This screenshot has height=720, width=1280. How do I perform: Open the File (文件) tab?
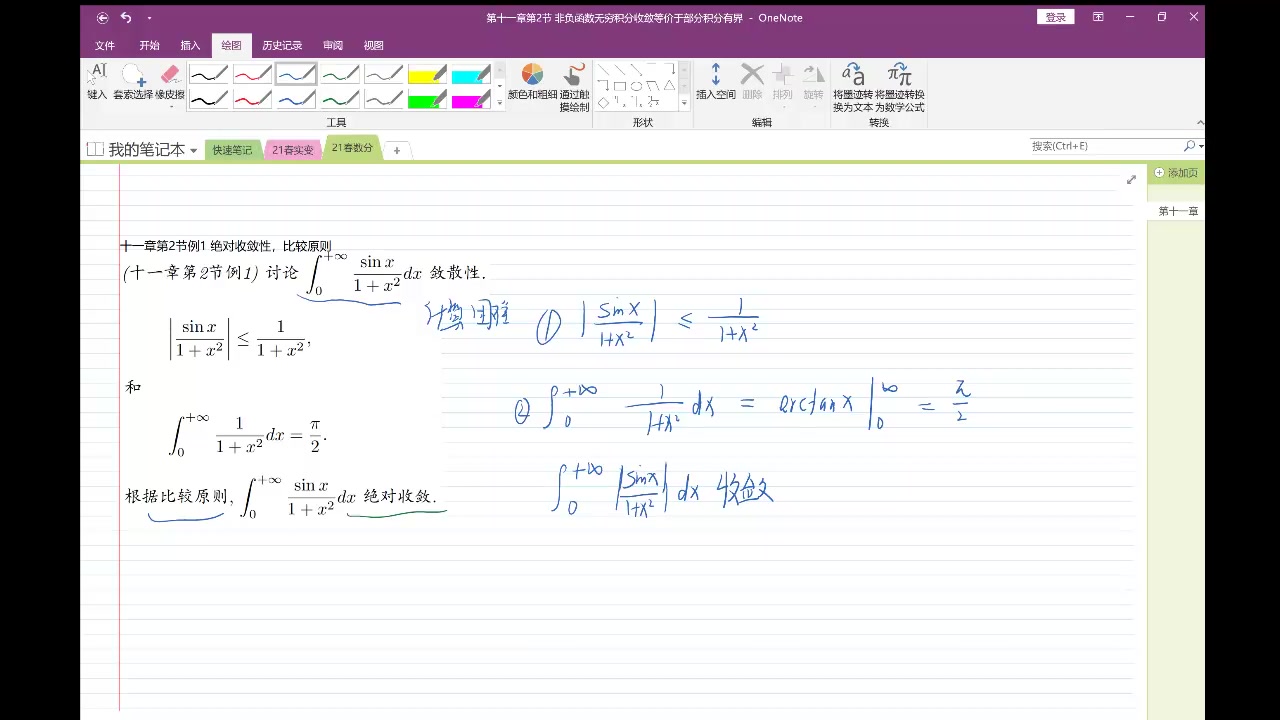point(105,45)
